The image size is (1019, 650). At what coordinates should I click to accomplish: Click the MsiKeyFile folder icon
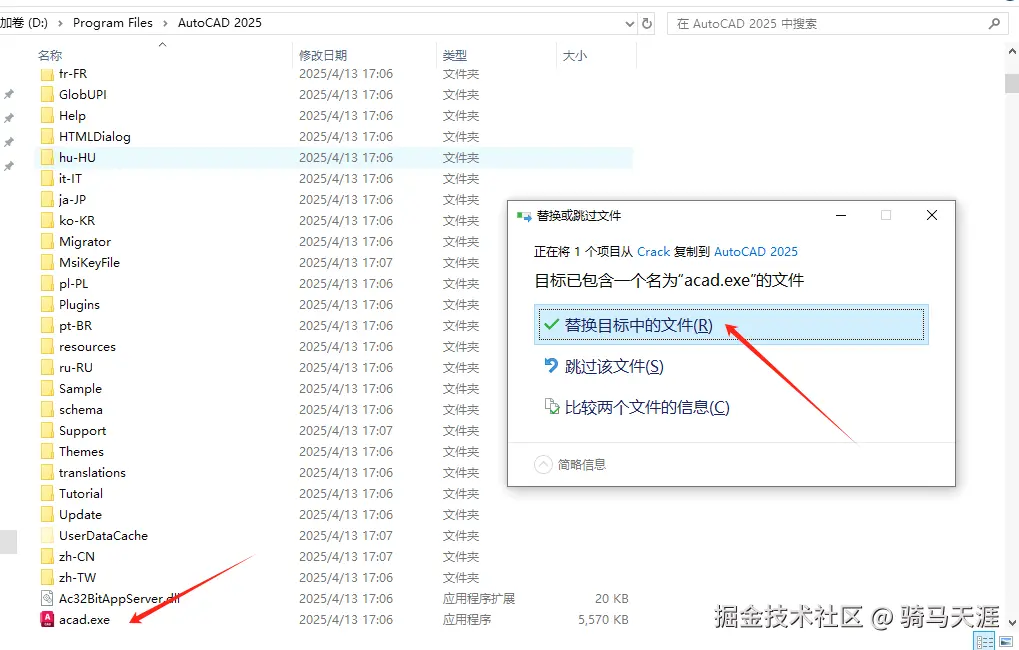(x=47, y=263)
